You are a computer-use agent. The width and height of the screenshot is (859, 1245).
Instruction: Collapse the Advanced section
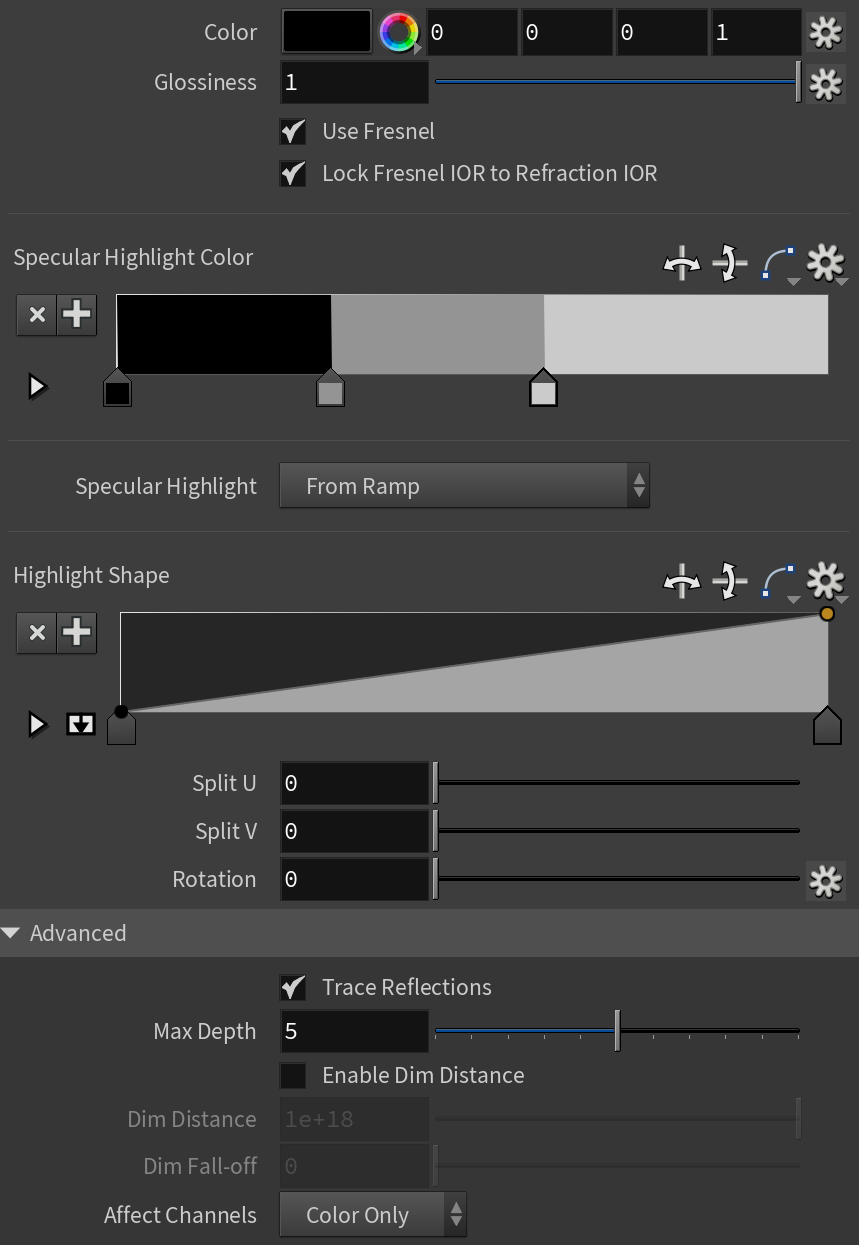click(x=12, y=933)
